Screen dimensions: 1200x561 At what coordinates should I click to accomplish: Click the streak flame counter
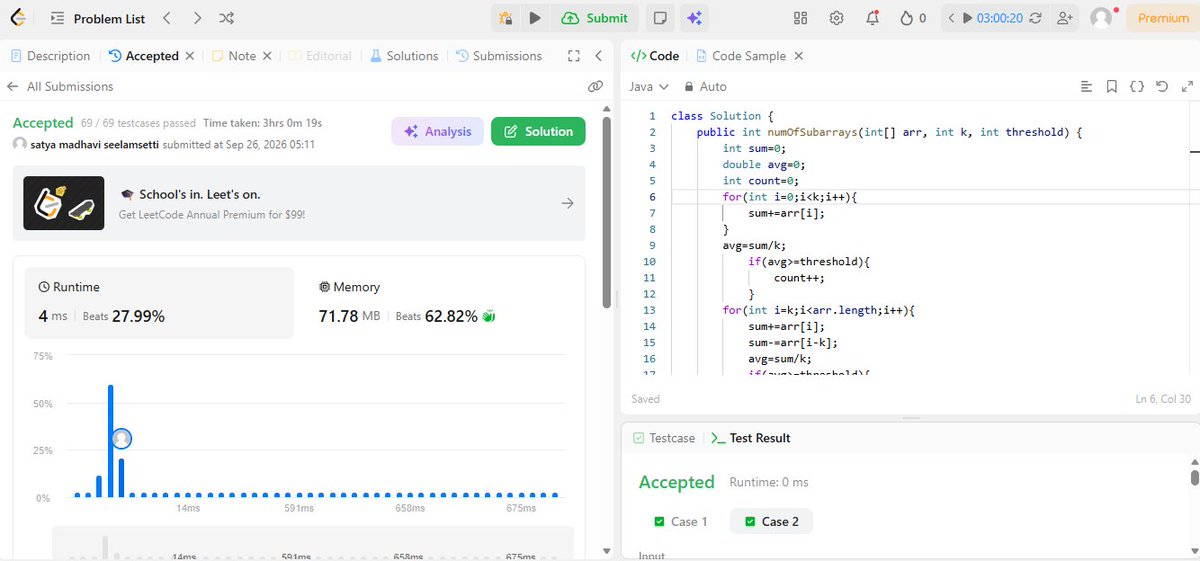(x=913, y=18)
